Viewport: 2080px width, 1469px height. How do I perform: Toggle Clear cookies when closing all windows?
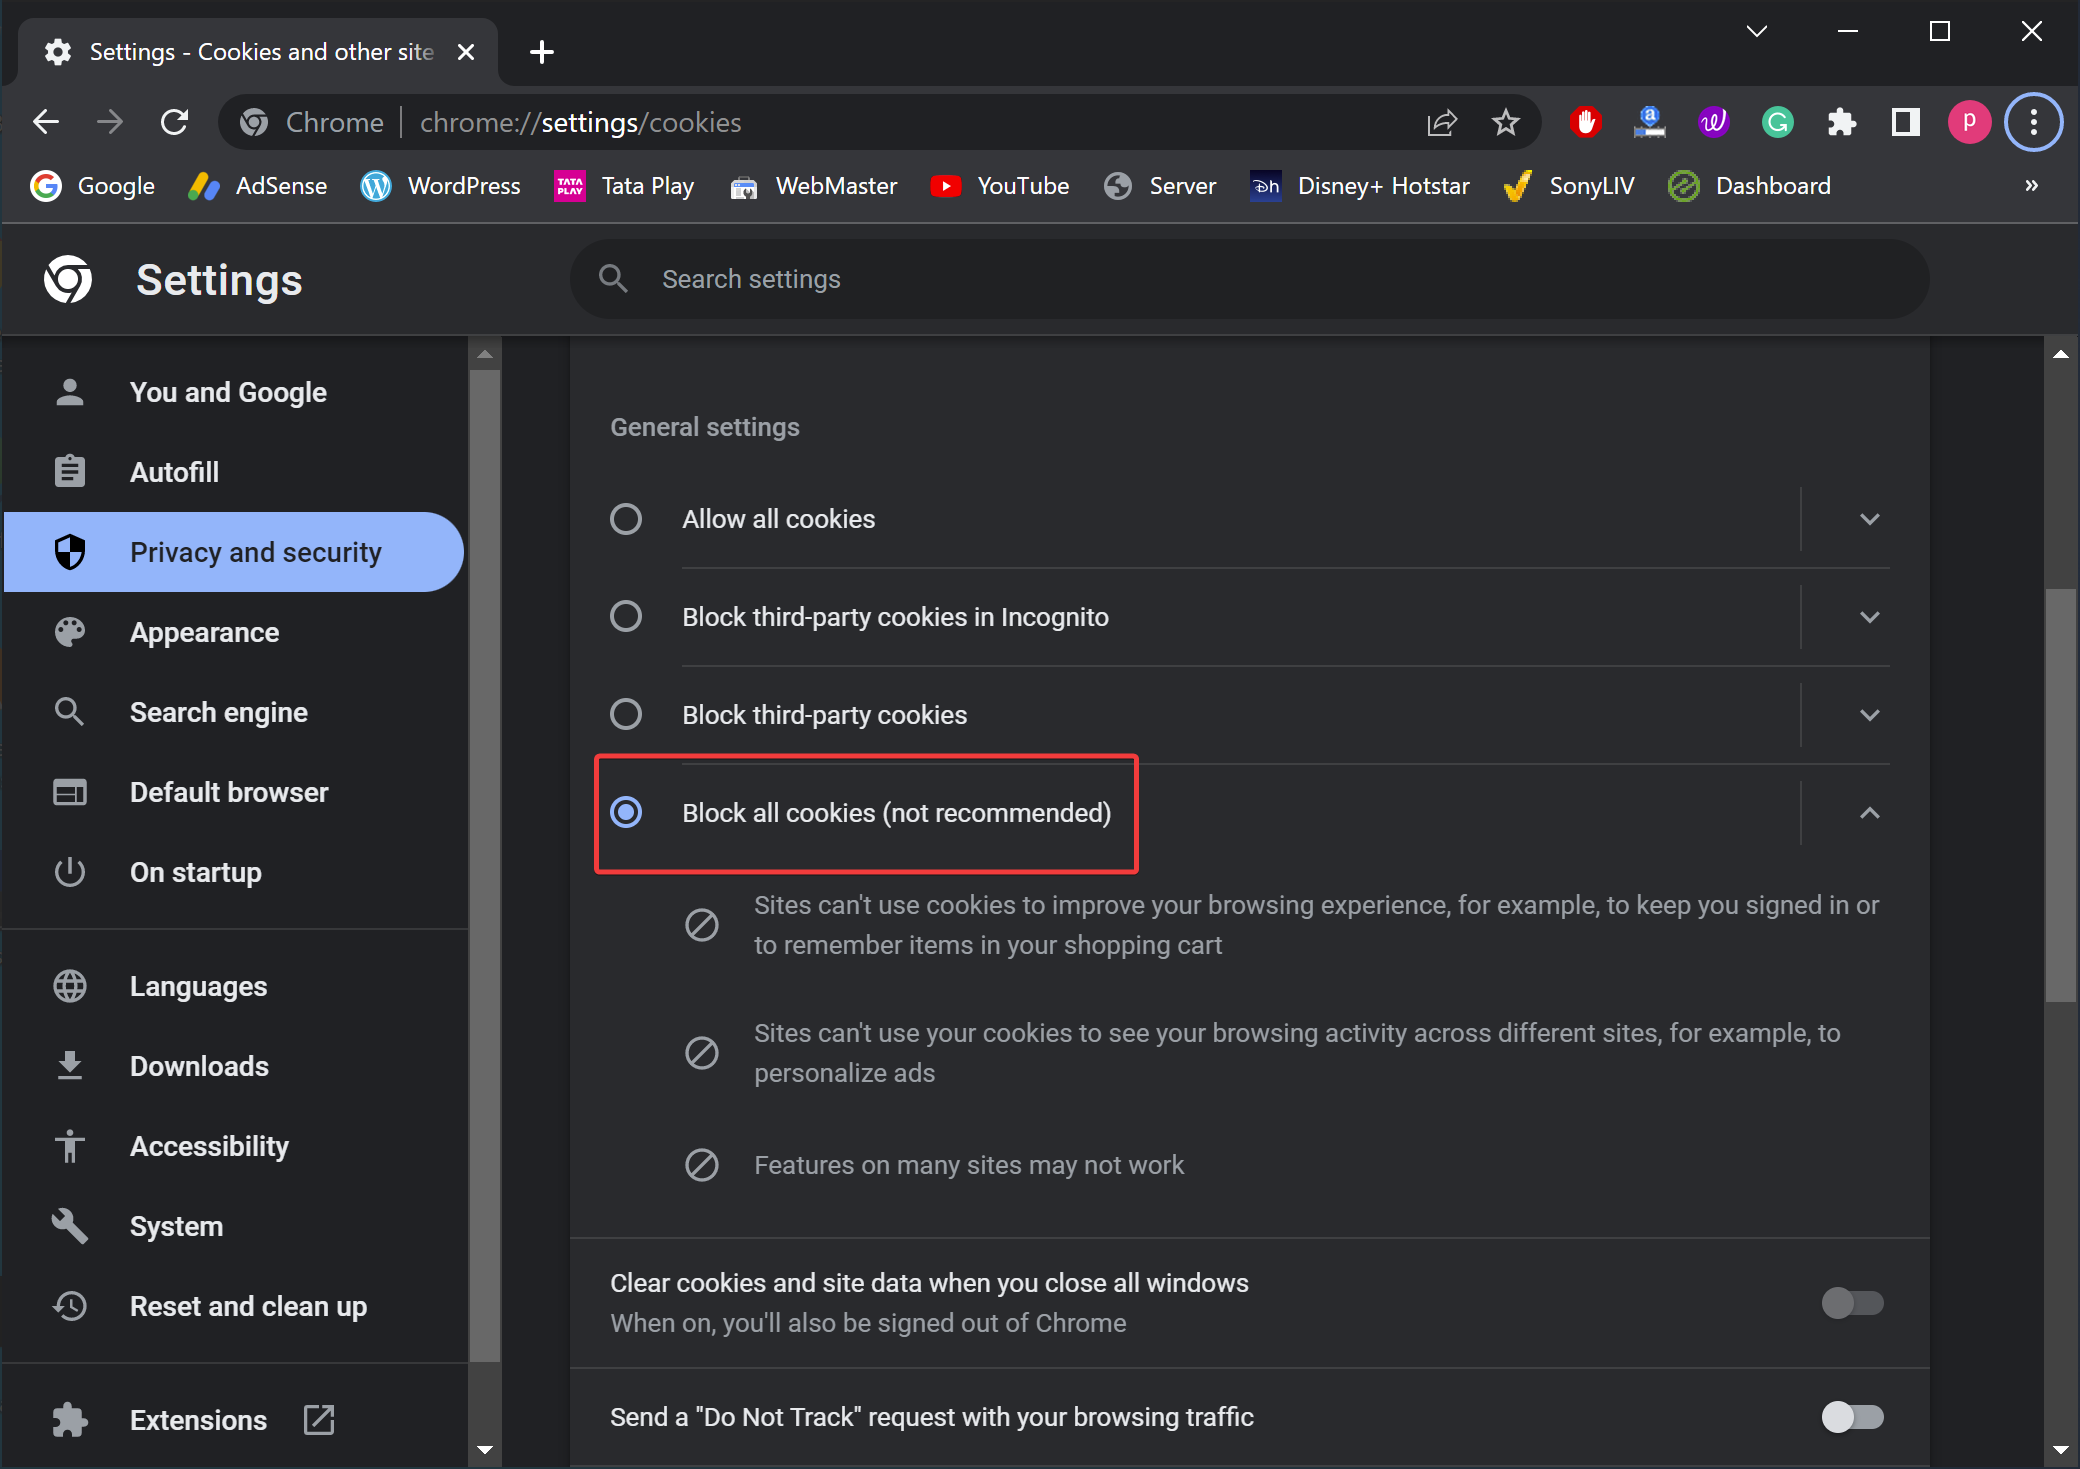(1853, 1303)
